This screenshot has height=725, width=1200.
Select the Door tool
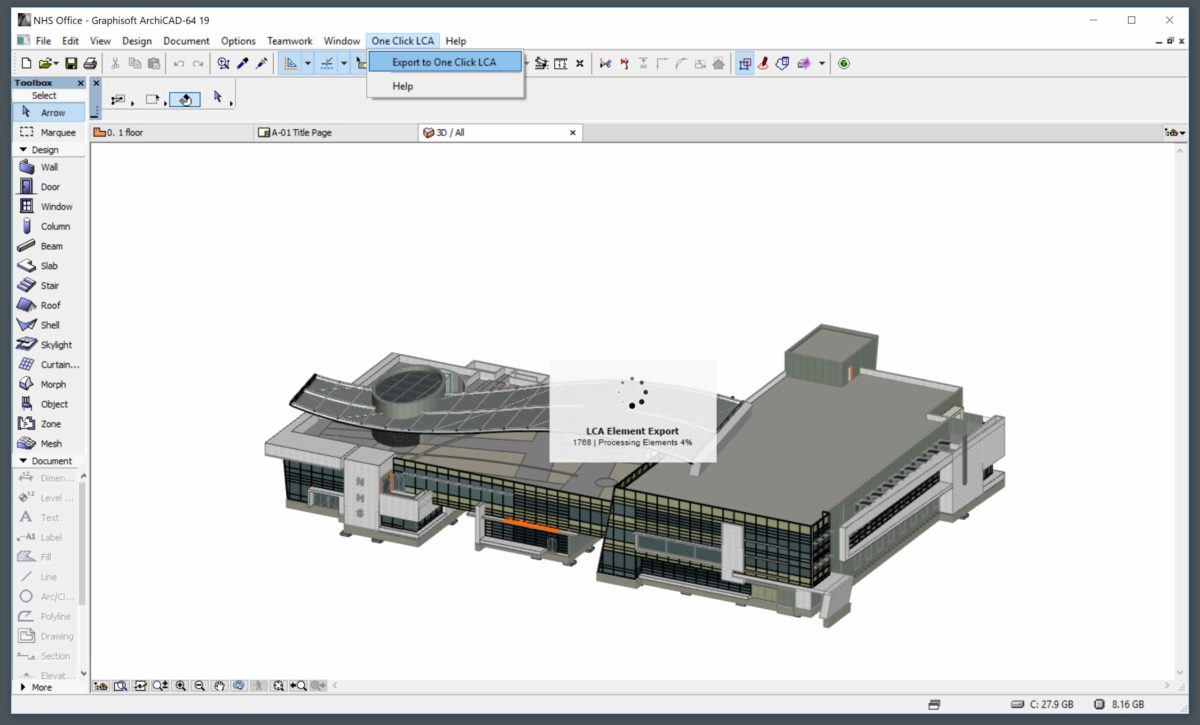(48, 187)
